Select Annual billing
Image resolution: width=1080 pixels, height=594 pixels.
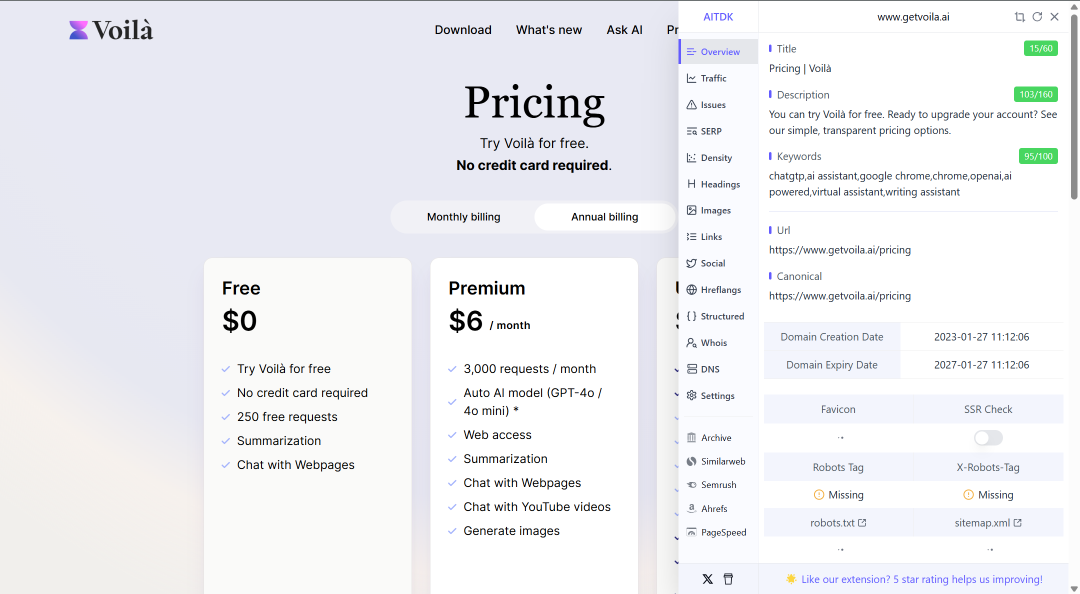pos(605,216)
